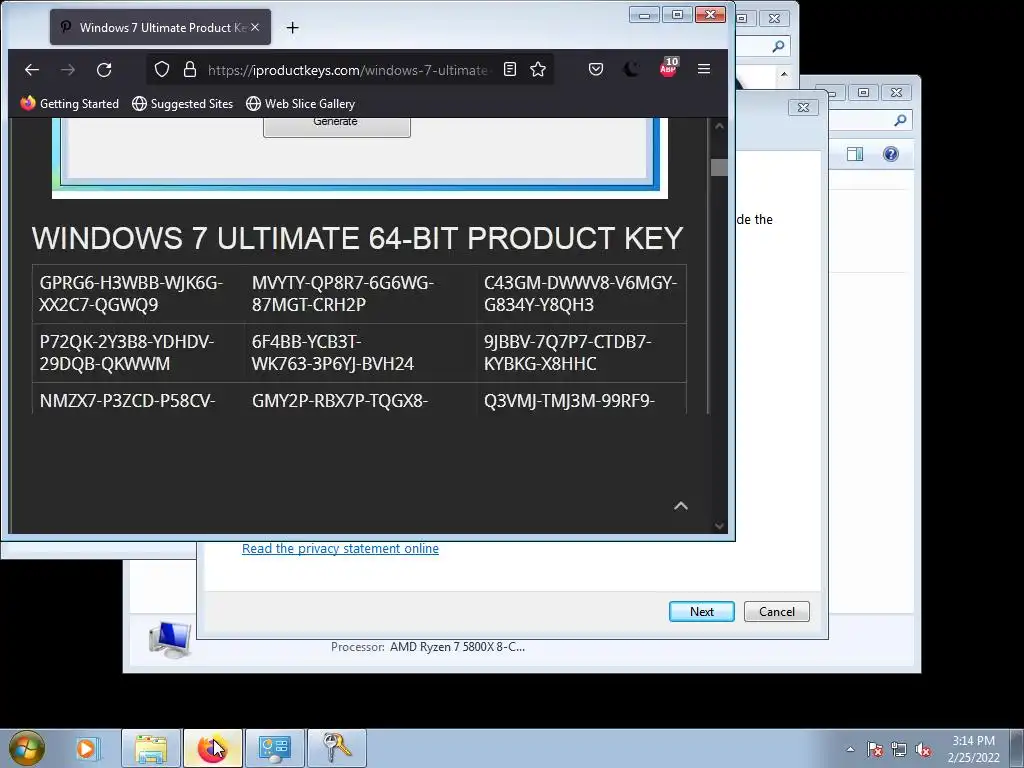Open Firefox hamburger application menu
1024x768 pixels.
click(703, 69)
